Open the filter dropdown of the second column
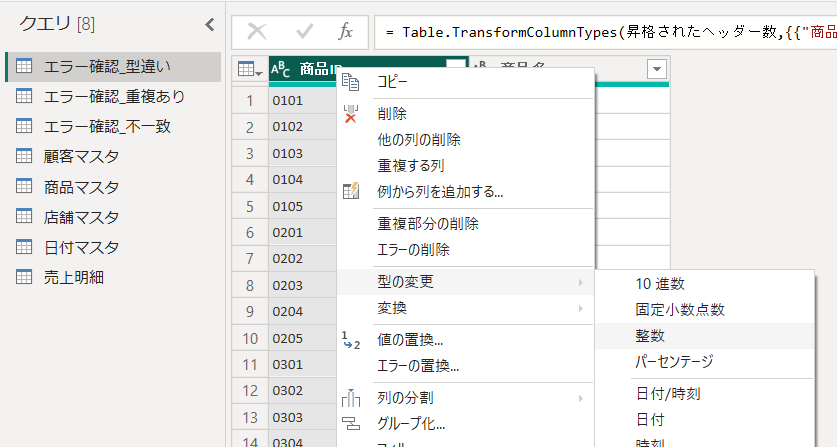This screenshot has width=837, height=447. [x=657, y=69]
